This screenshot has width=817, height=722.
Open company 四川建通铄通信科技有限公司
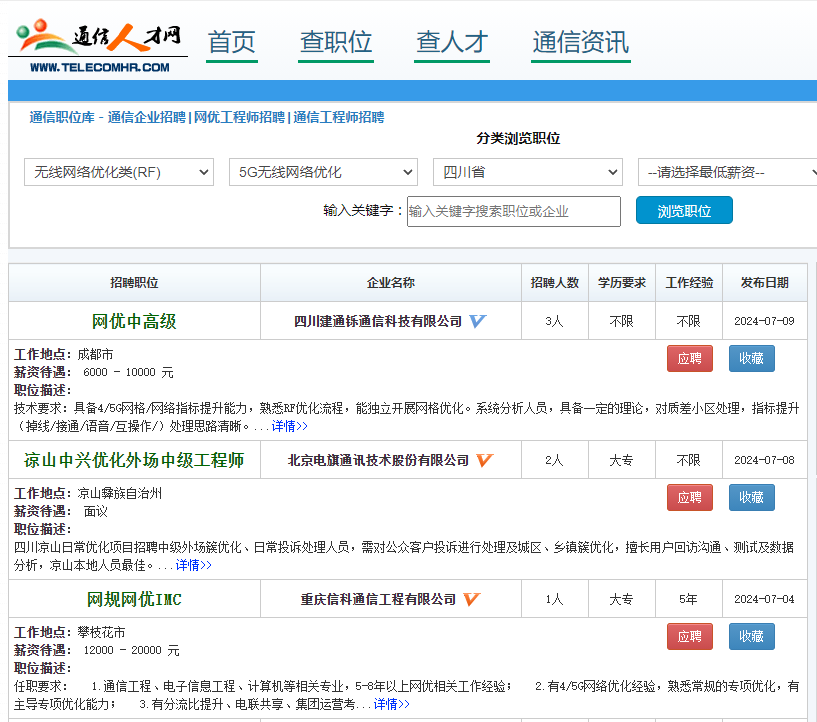click(378, 321)
